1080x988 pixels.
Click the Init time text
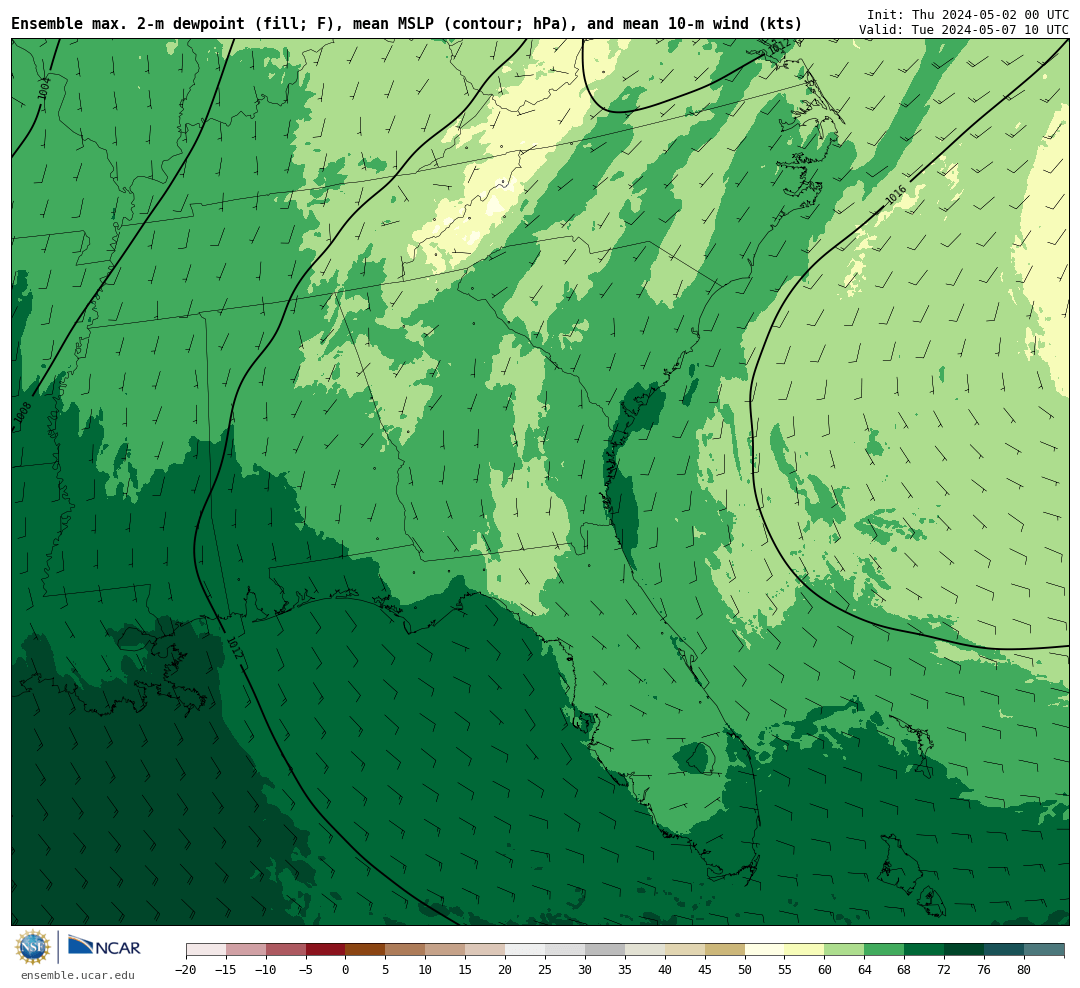click(x=968, y=14)
